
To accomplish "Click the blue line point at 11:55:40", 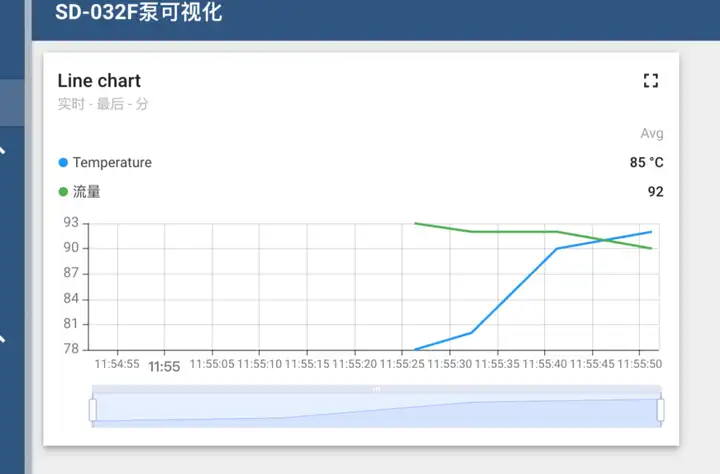I will (556, 249).
